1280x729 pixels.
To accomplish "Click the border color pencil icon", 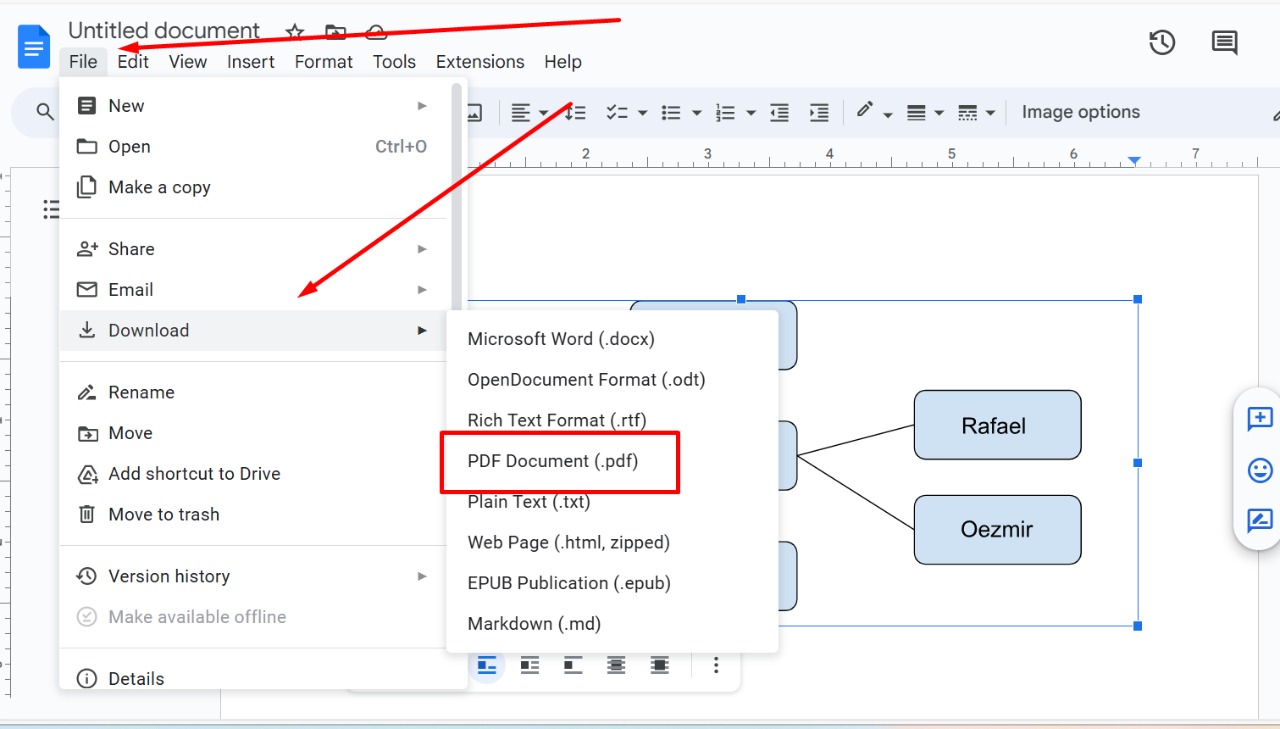I will pyautogui.click(x=865, y=111).
